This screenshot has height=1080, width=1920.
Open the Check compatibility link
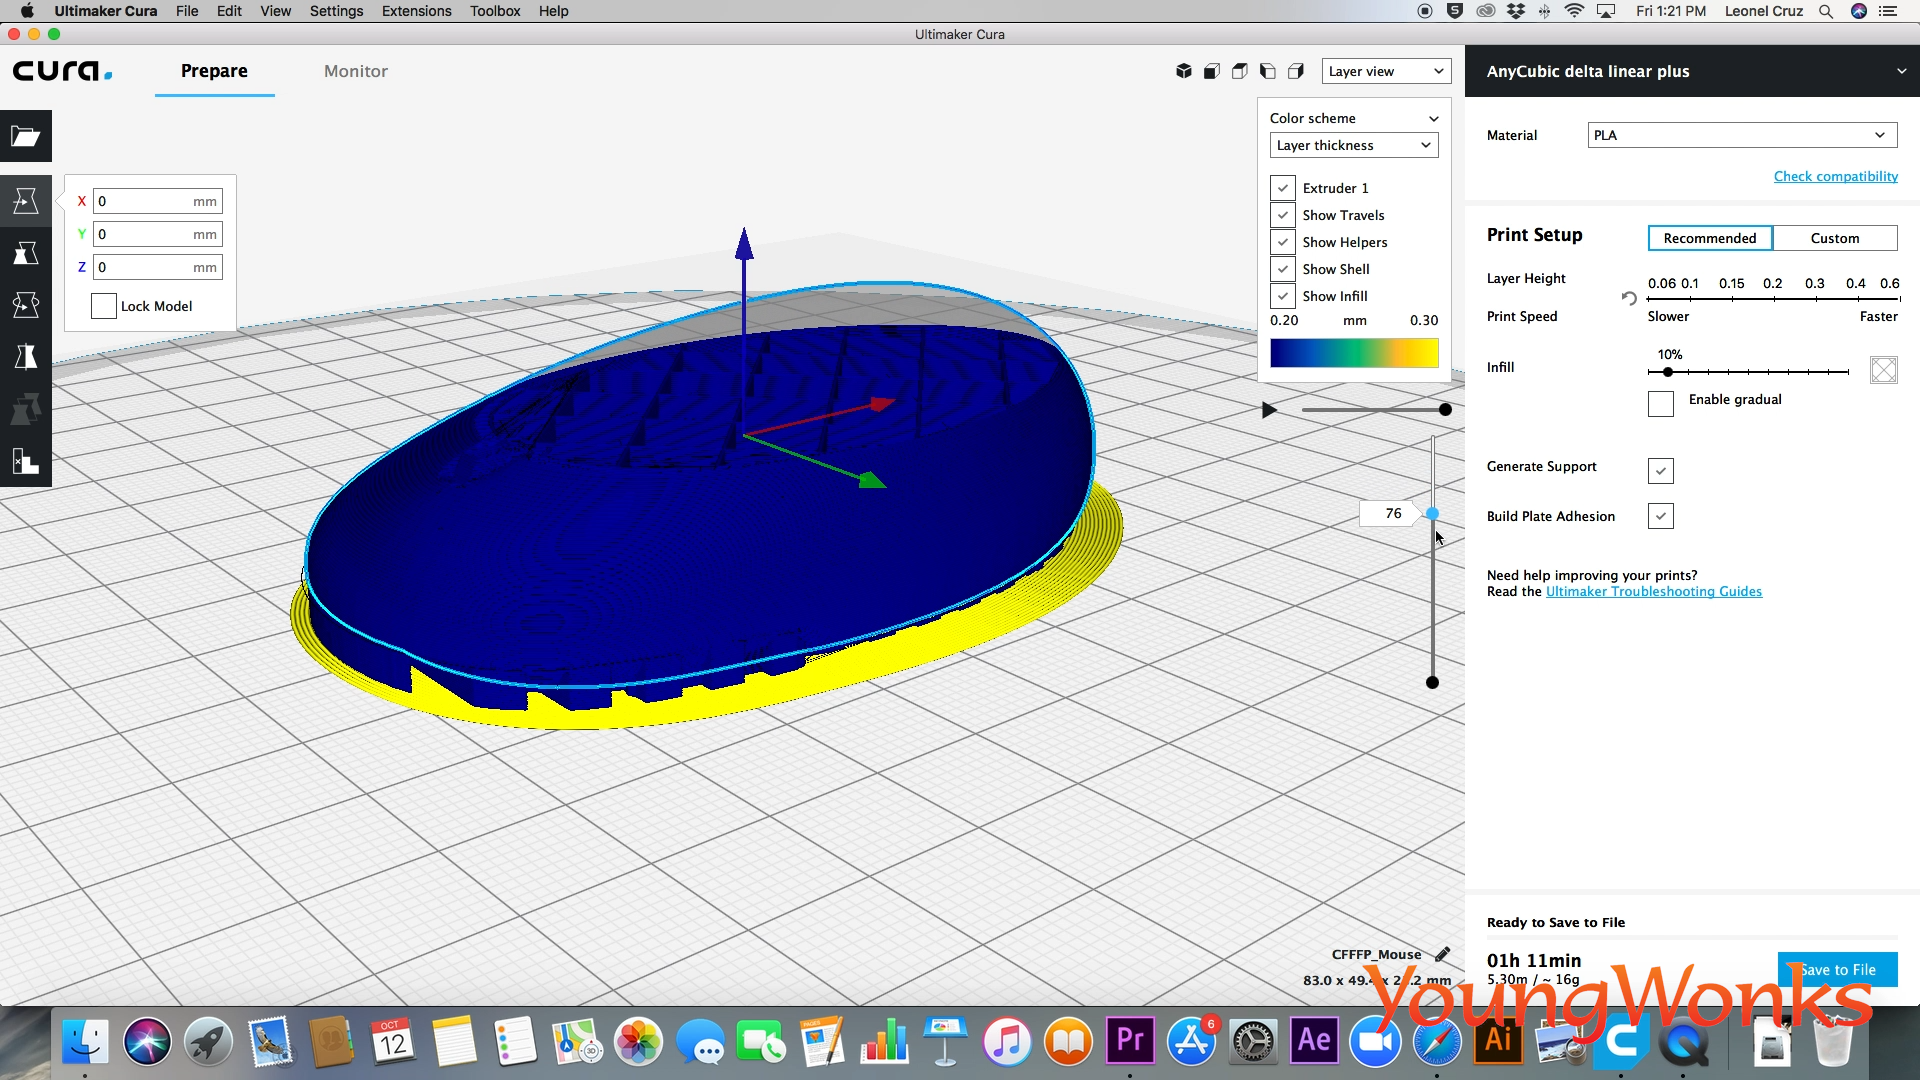(1836, 176)
